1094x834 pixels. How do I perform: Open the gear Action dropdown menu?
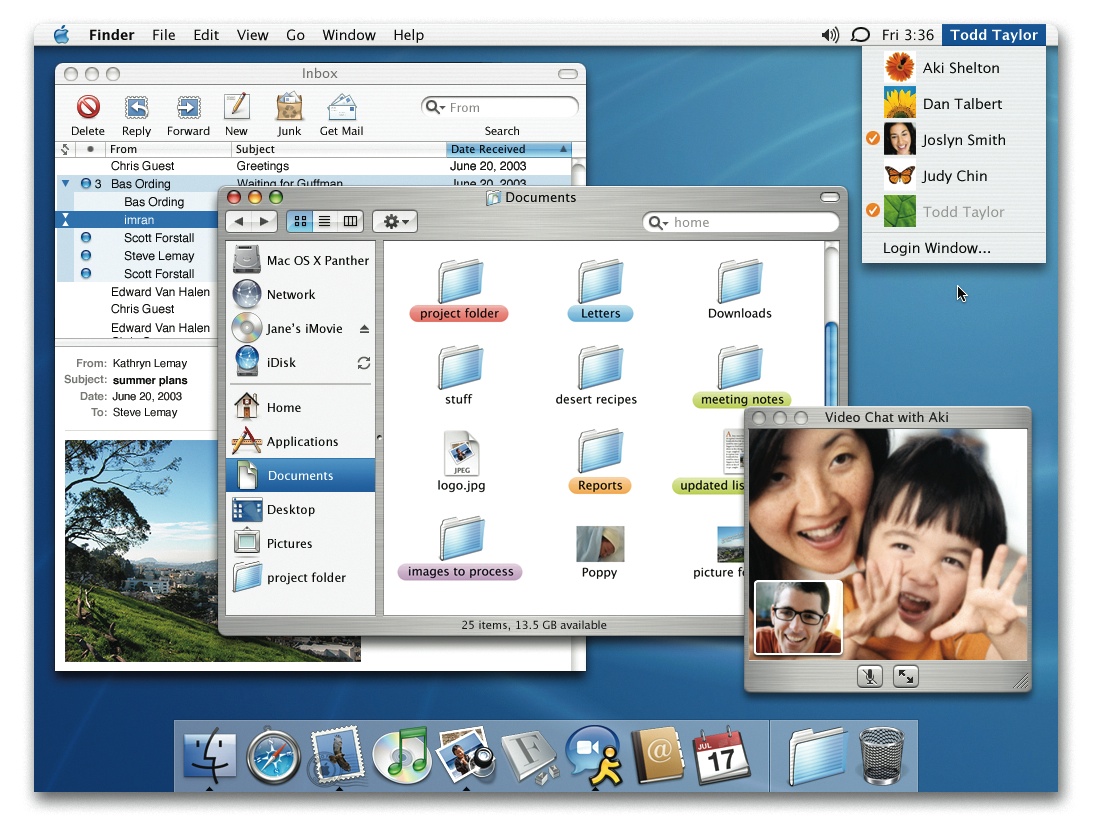(395, 221)
